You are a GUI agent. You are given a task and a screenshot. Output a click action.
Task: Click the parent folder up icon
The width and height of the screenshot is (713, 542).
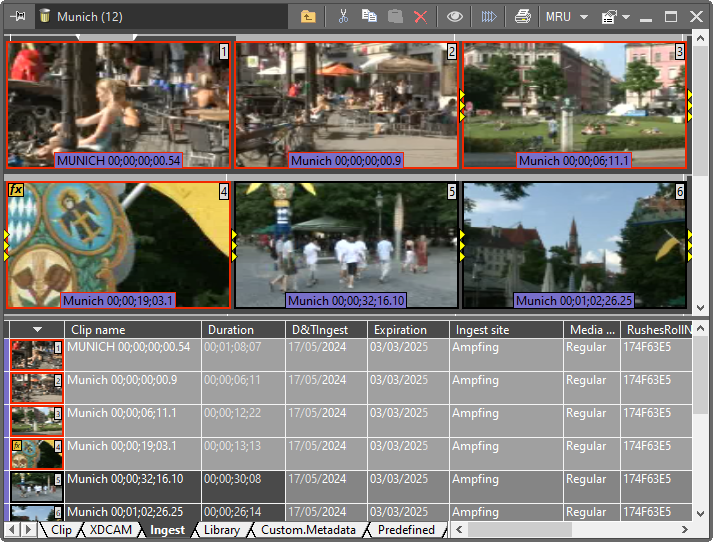308,16
